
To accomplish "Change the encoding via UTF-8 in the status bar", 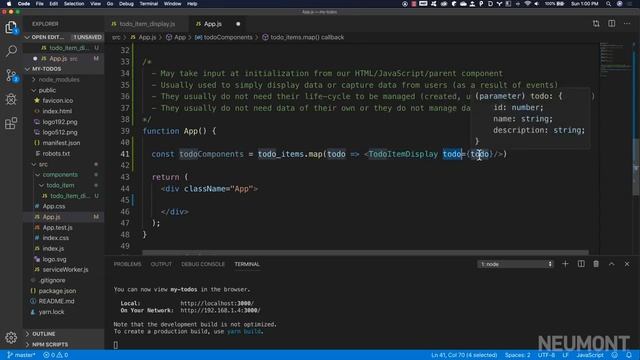I will (546, 355).
